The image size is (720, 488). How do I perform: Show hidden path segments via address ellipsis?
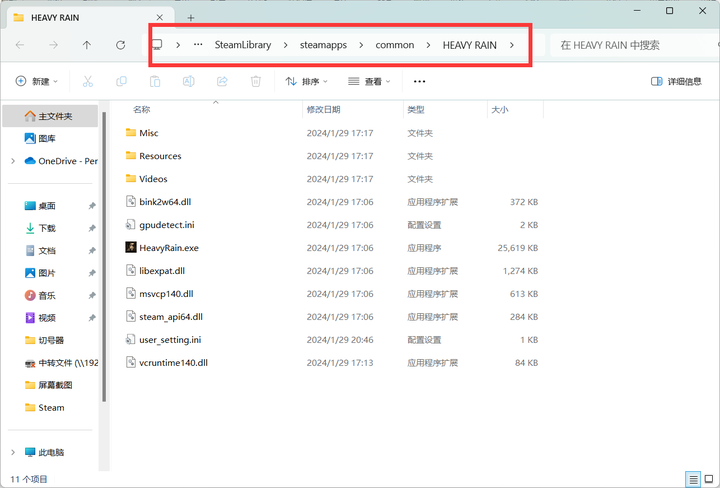[x=198, y=45]
